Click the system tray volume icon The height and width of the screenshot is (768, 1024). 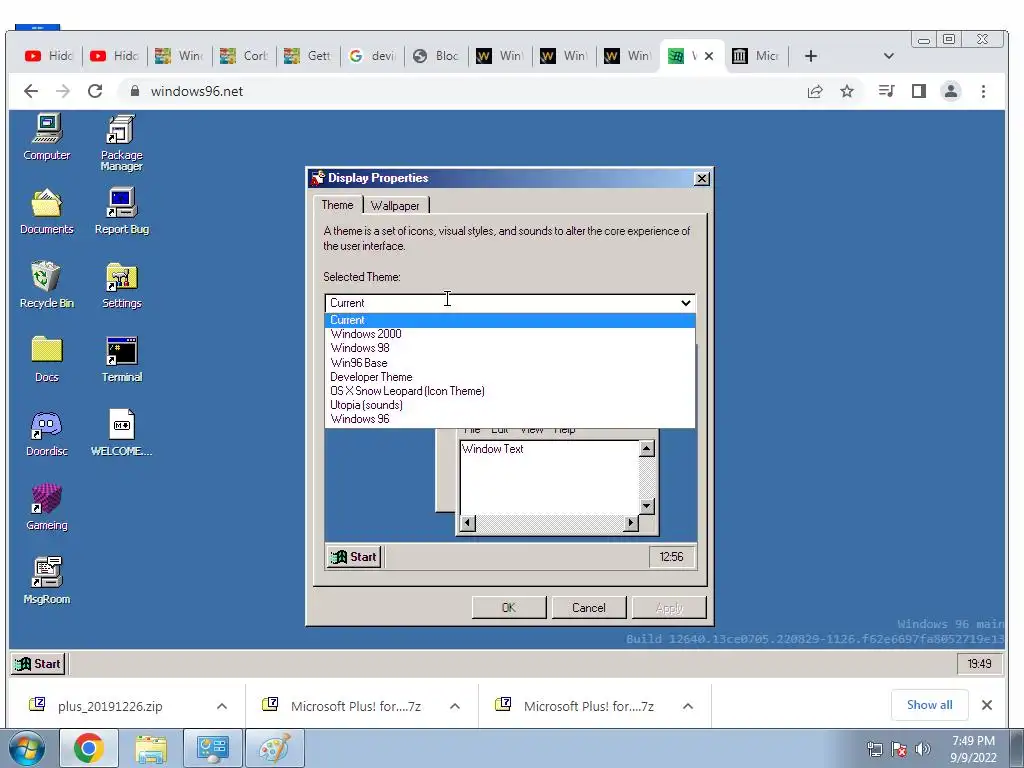tap(922, 749)
